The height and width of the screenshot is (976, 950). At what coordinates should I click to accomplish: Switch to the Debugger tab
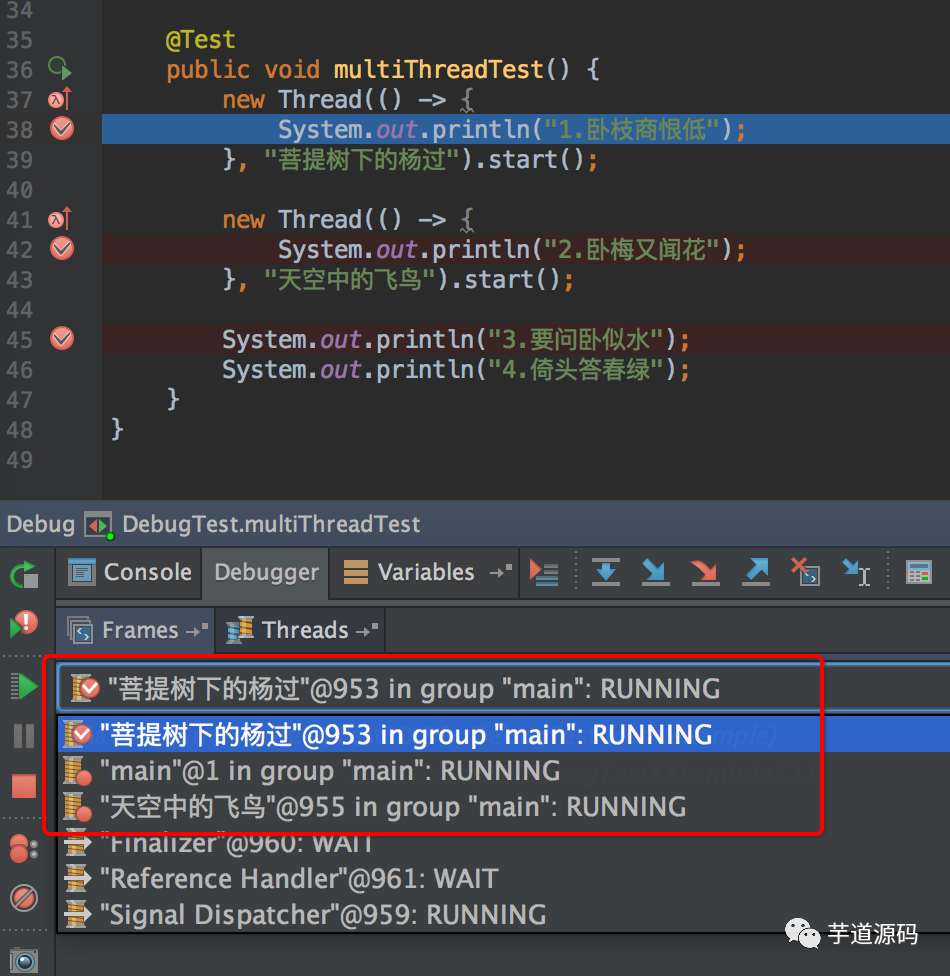click(266, 572)
